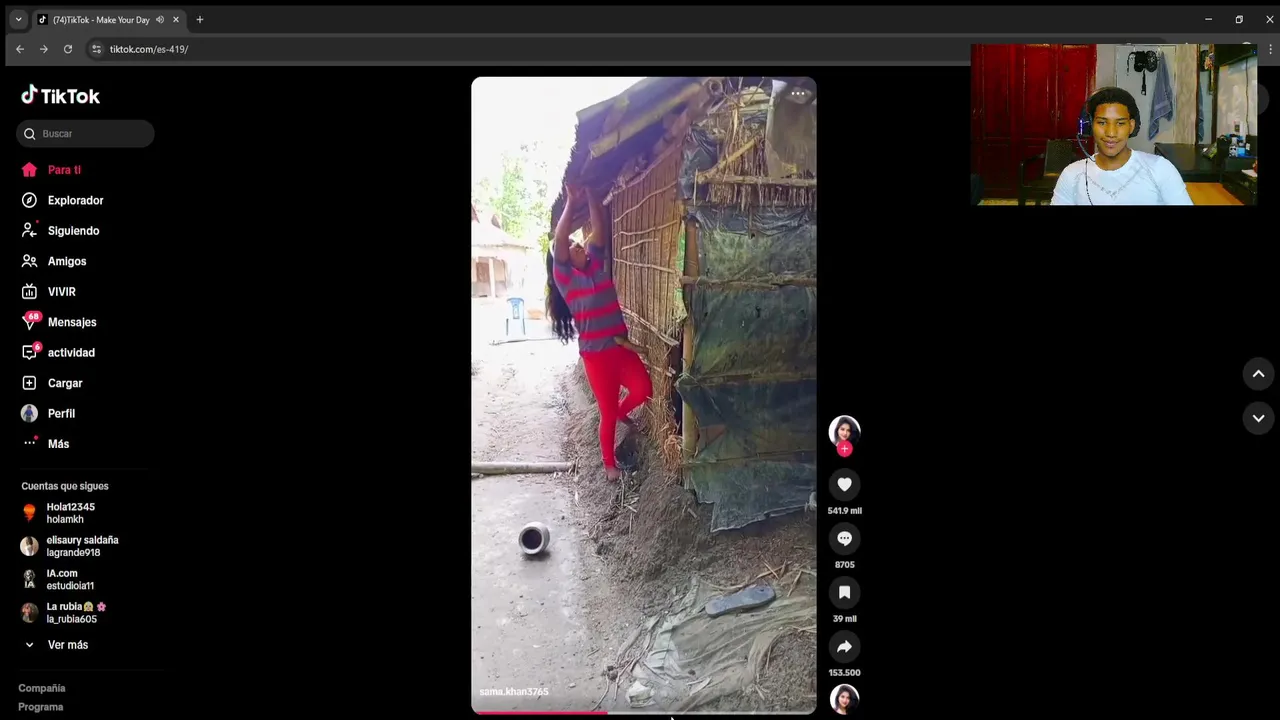The width and height of the screenshot is (1280, 720).
Task: Share video with arrow icon
Action: point(844,647)
